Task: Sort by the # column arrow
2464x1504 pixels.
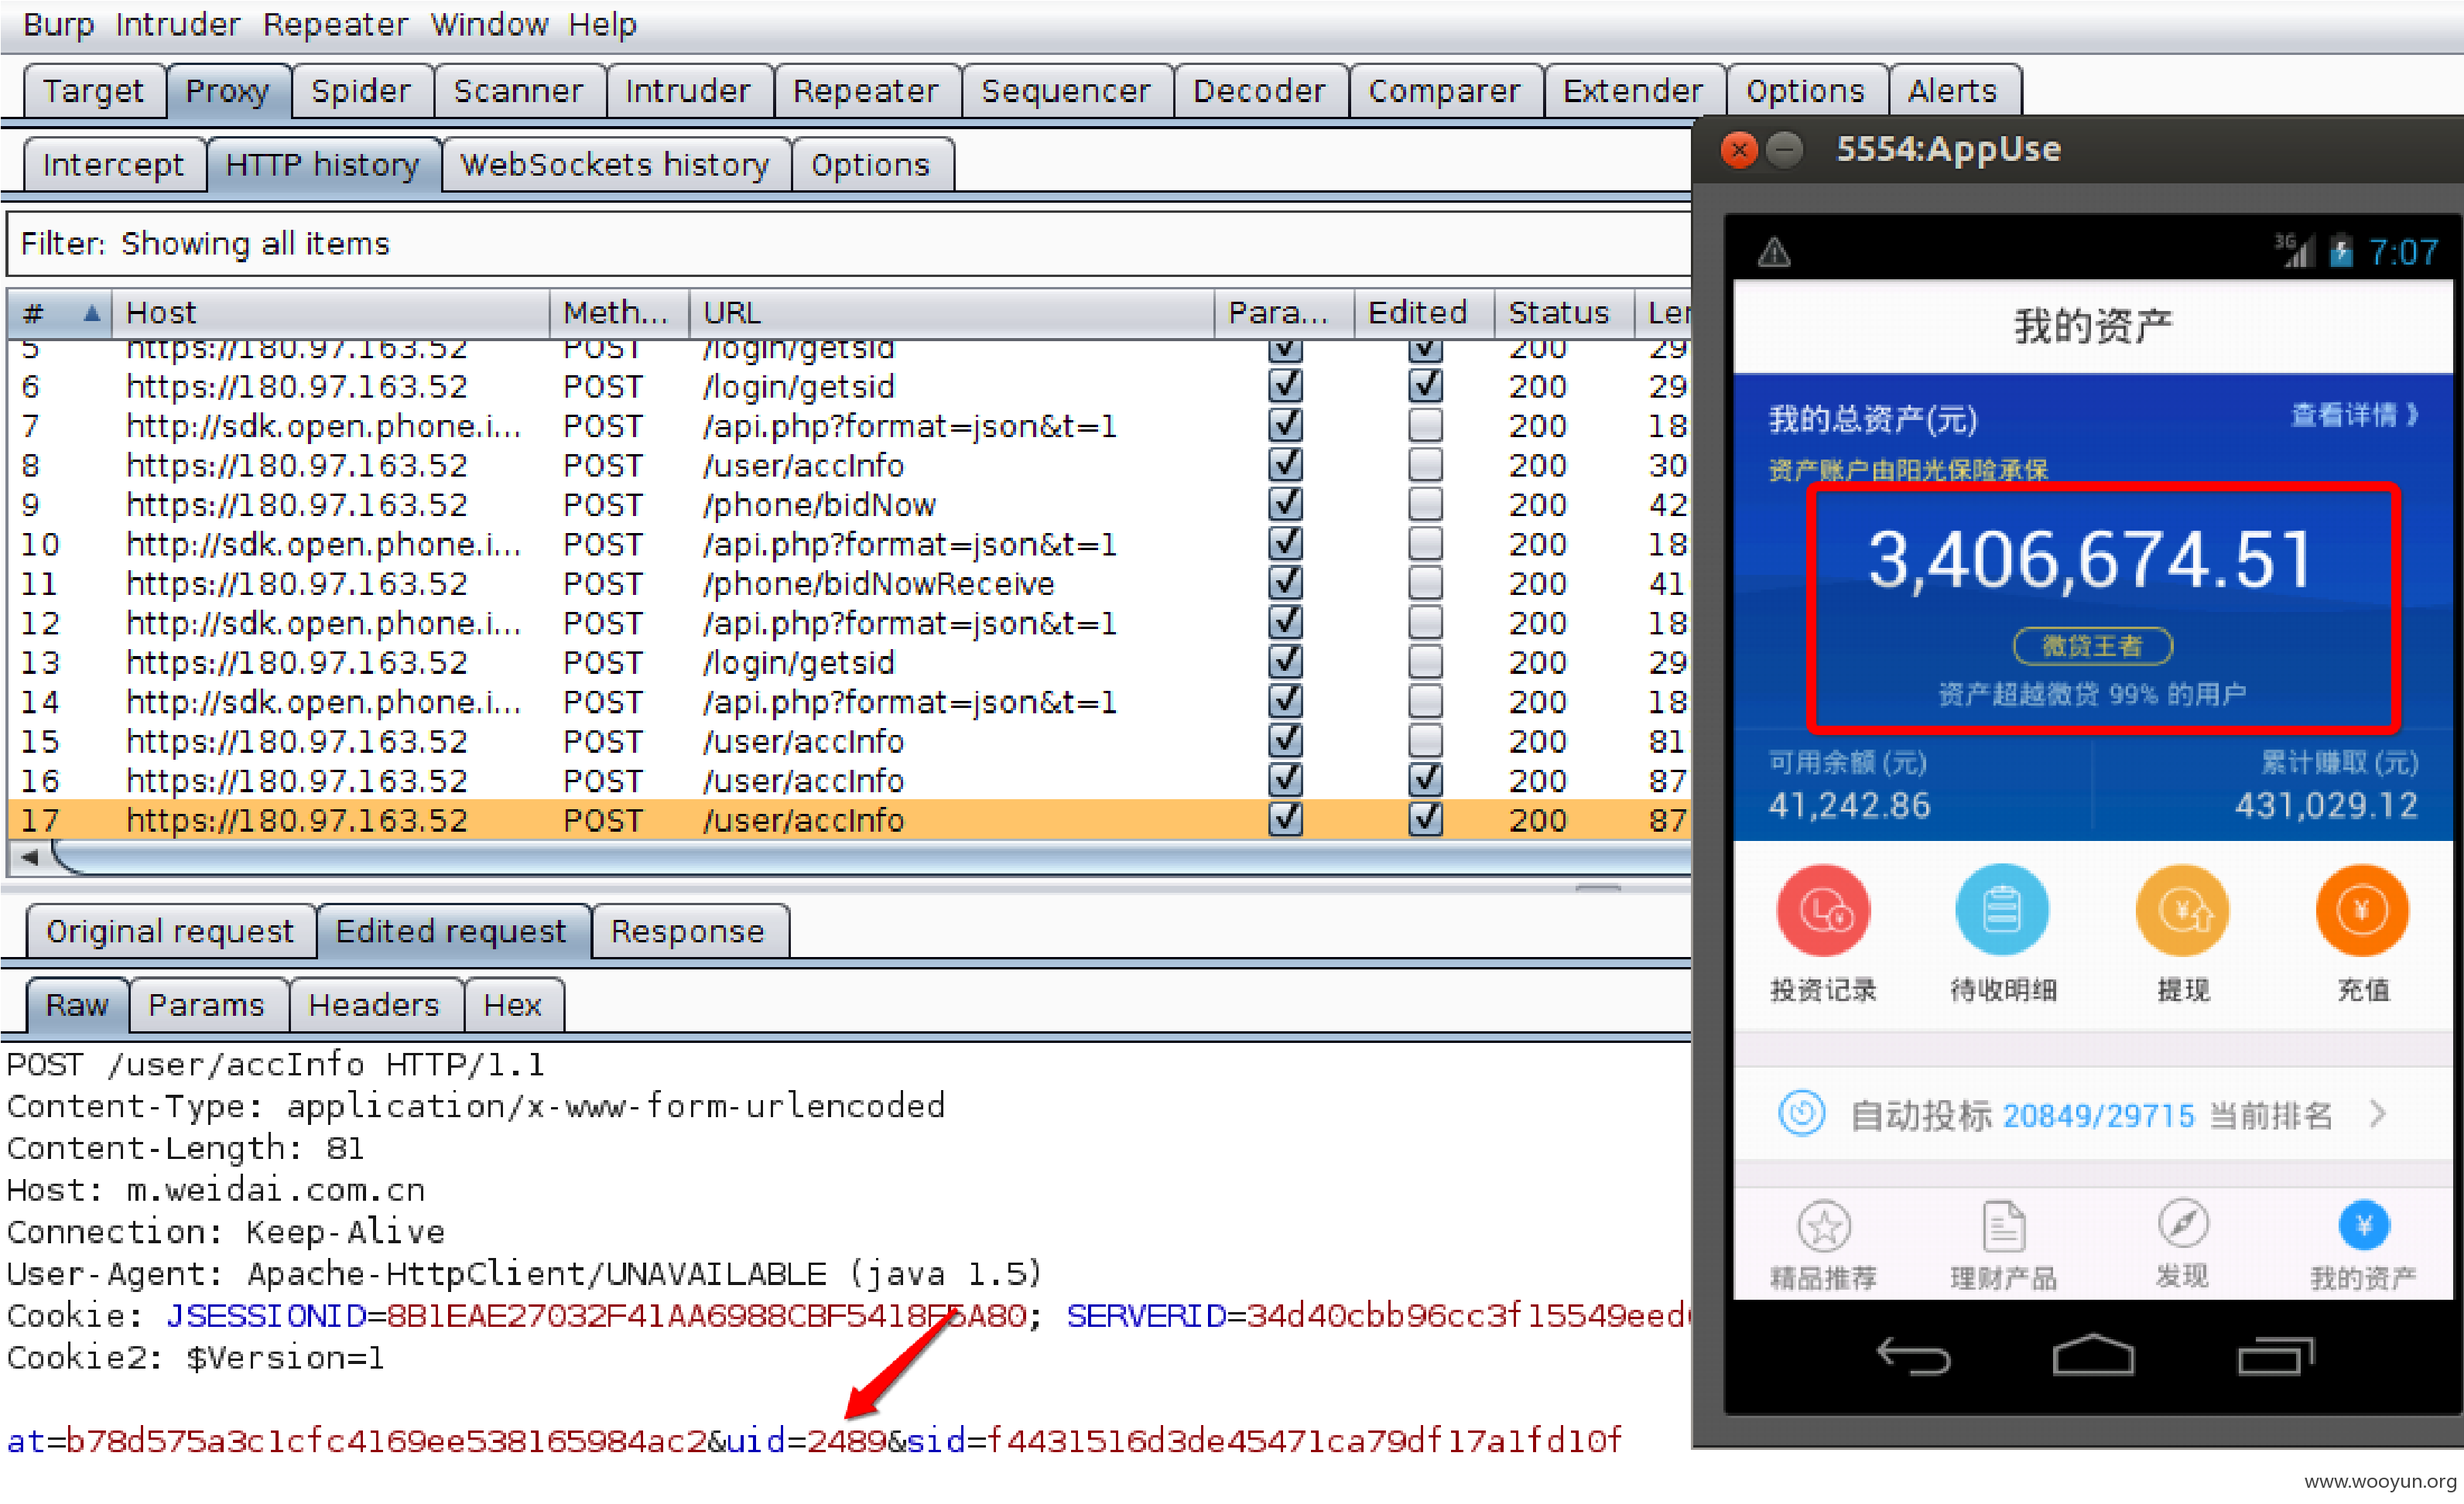Action: pos(91,313)
